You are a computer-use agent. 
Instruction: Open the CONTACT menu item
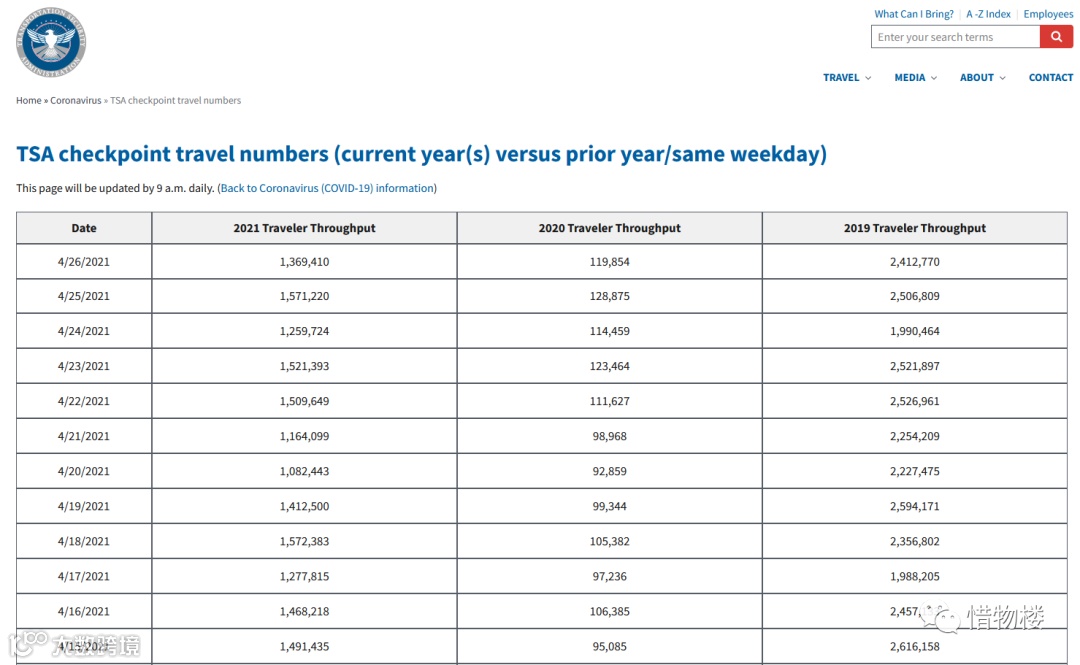tap(1051, 77)
